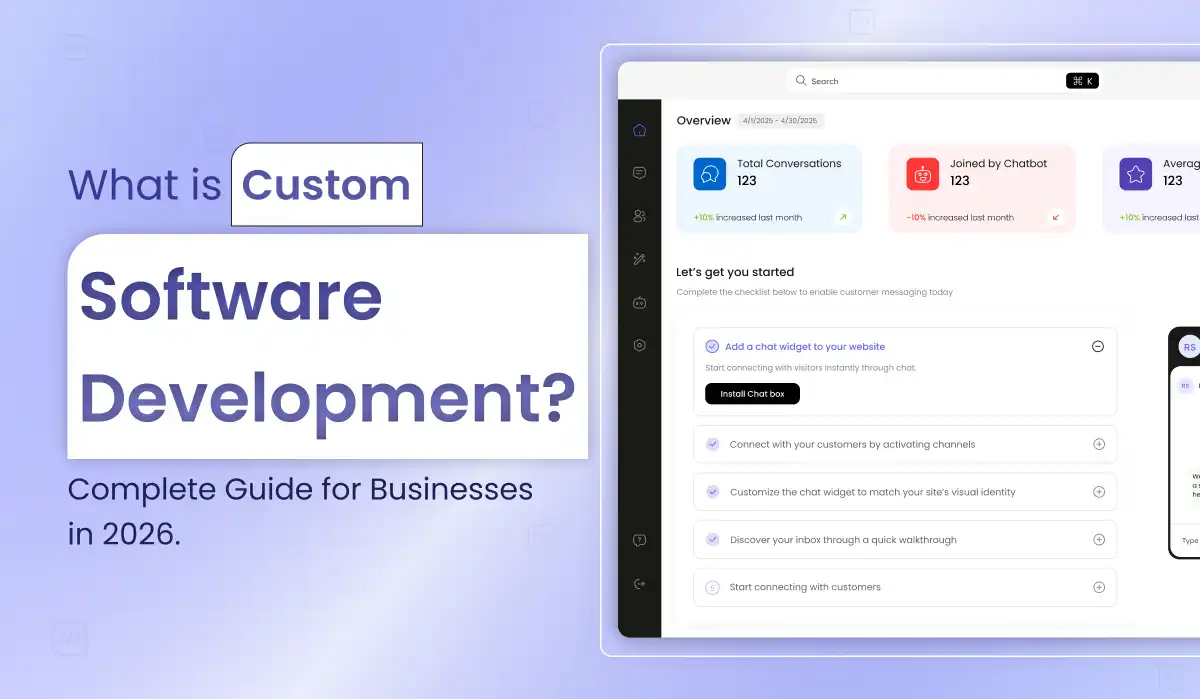The height and width of the screenshot is (699, 1200).
Task: Toggle the Customize the chat widget checkmark
Action: click(x=712, y=492)
